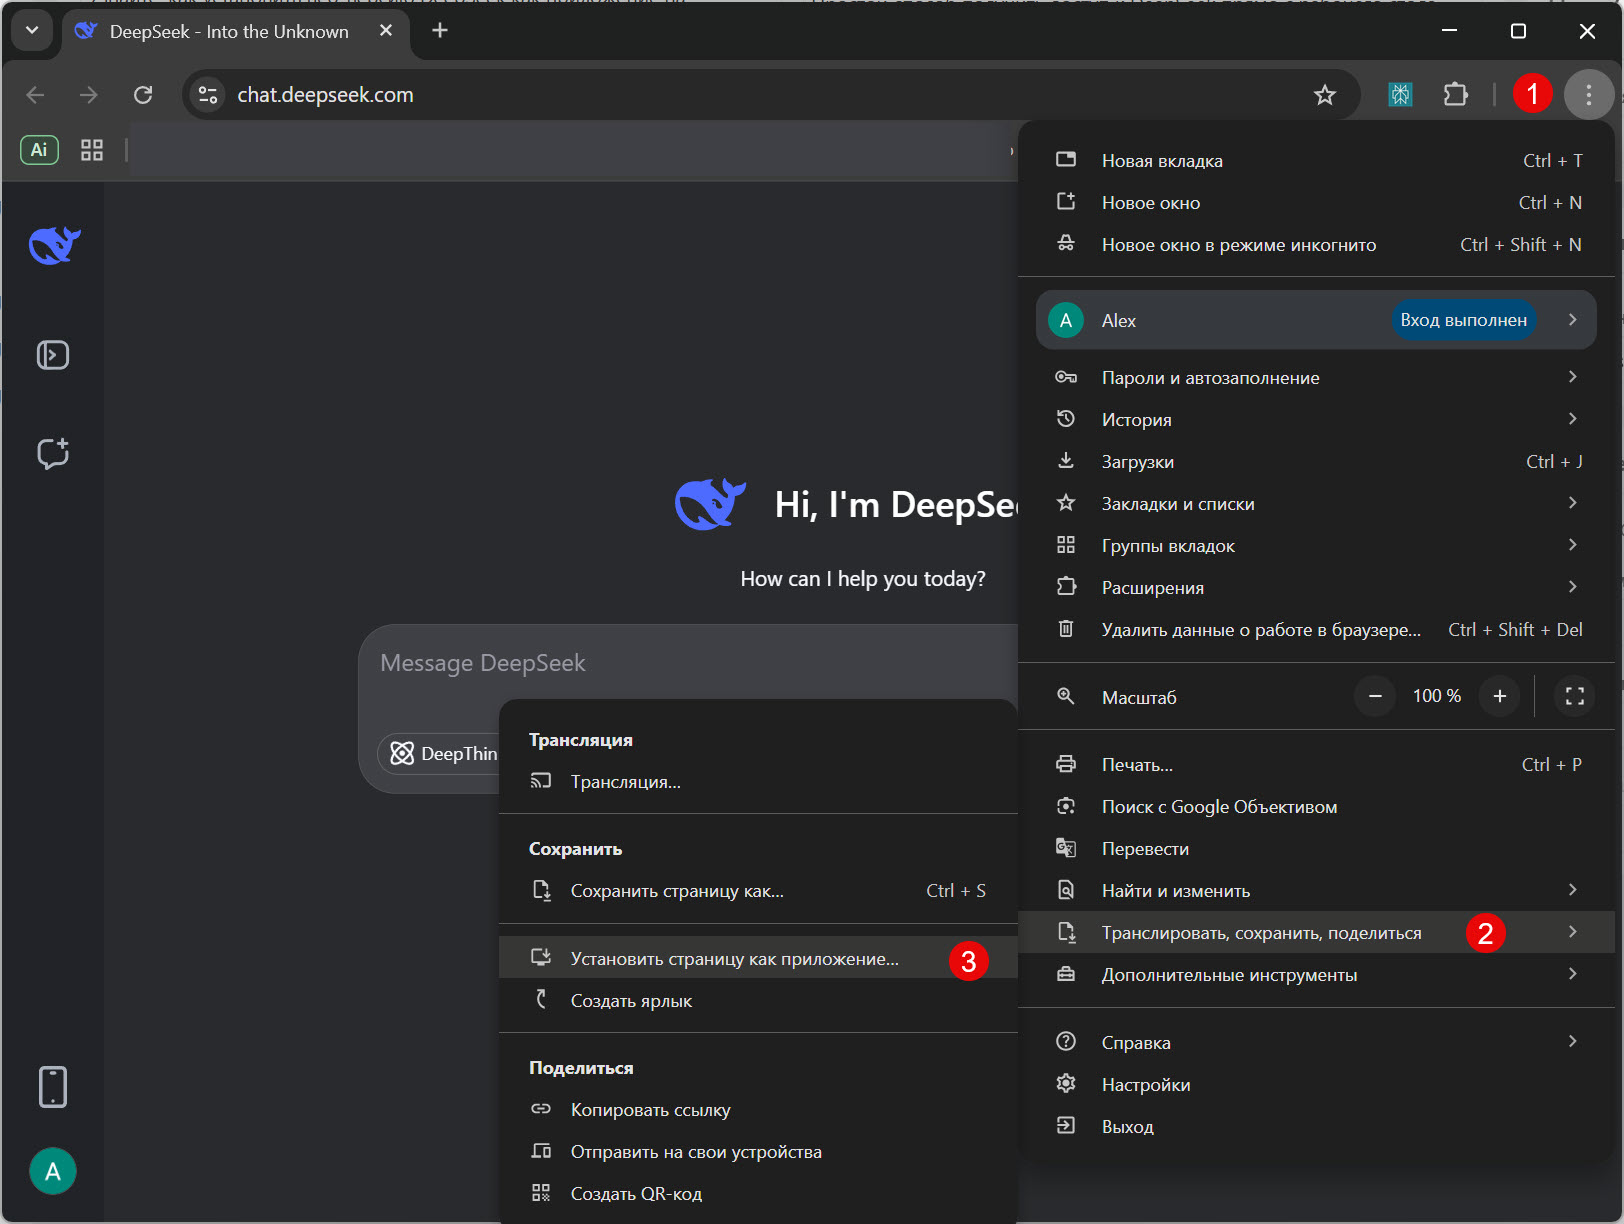Decrease zoom with the minus button
The image size is (1624, 1224).
(1375, 696)
